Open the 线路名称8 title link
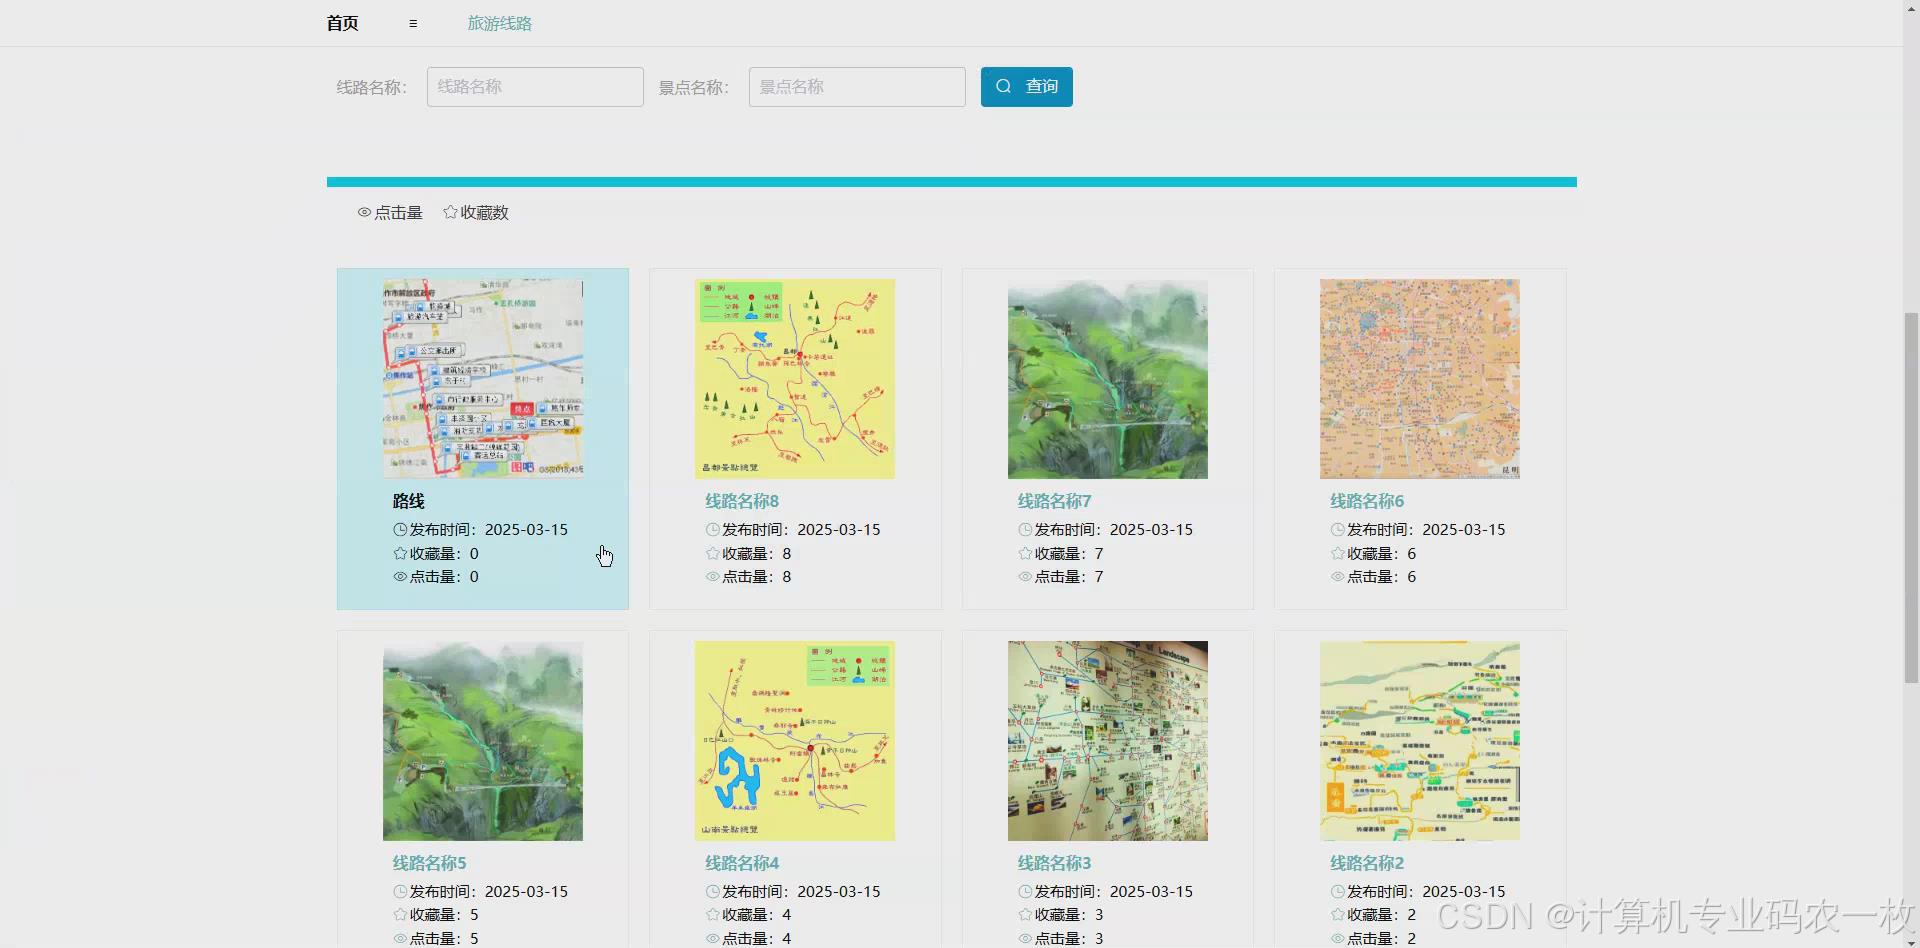 pyautogui.click(x=742, y=501)
